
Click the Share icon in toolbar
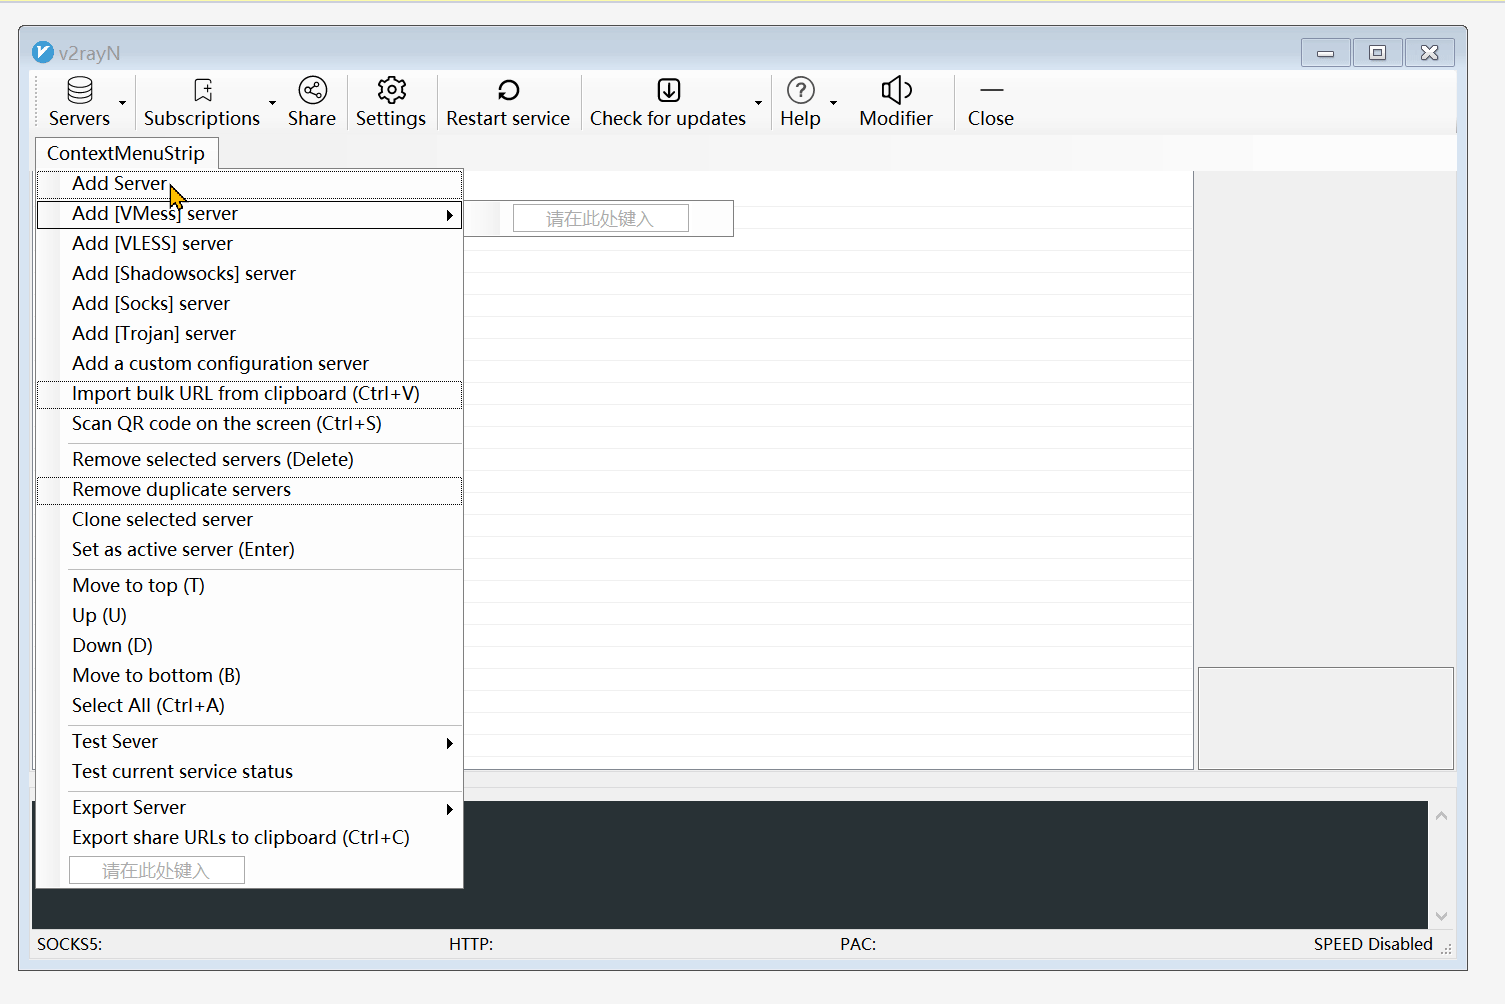(x=312, y=91)
